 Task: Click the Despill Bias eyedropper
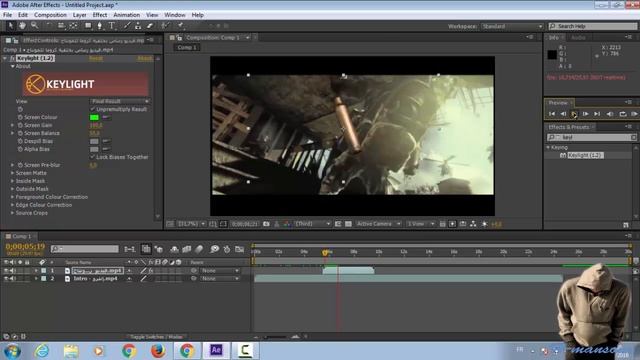(x=106, y=141)
